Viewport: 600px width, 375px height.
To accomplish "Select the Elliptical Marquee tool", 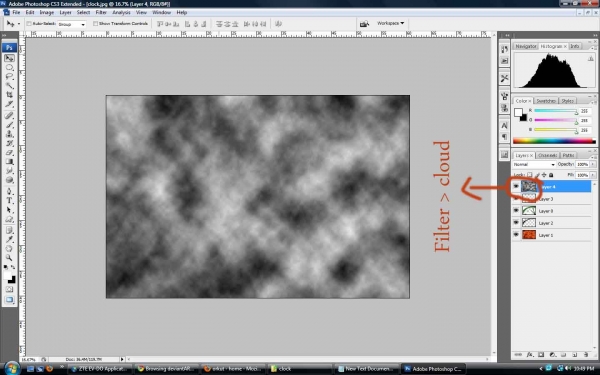I will 9,67.
